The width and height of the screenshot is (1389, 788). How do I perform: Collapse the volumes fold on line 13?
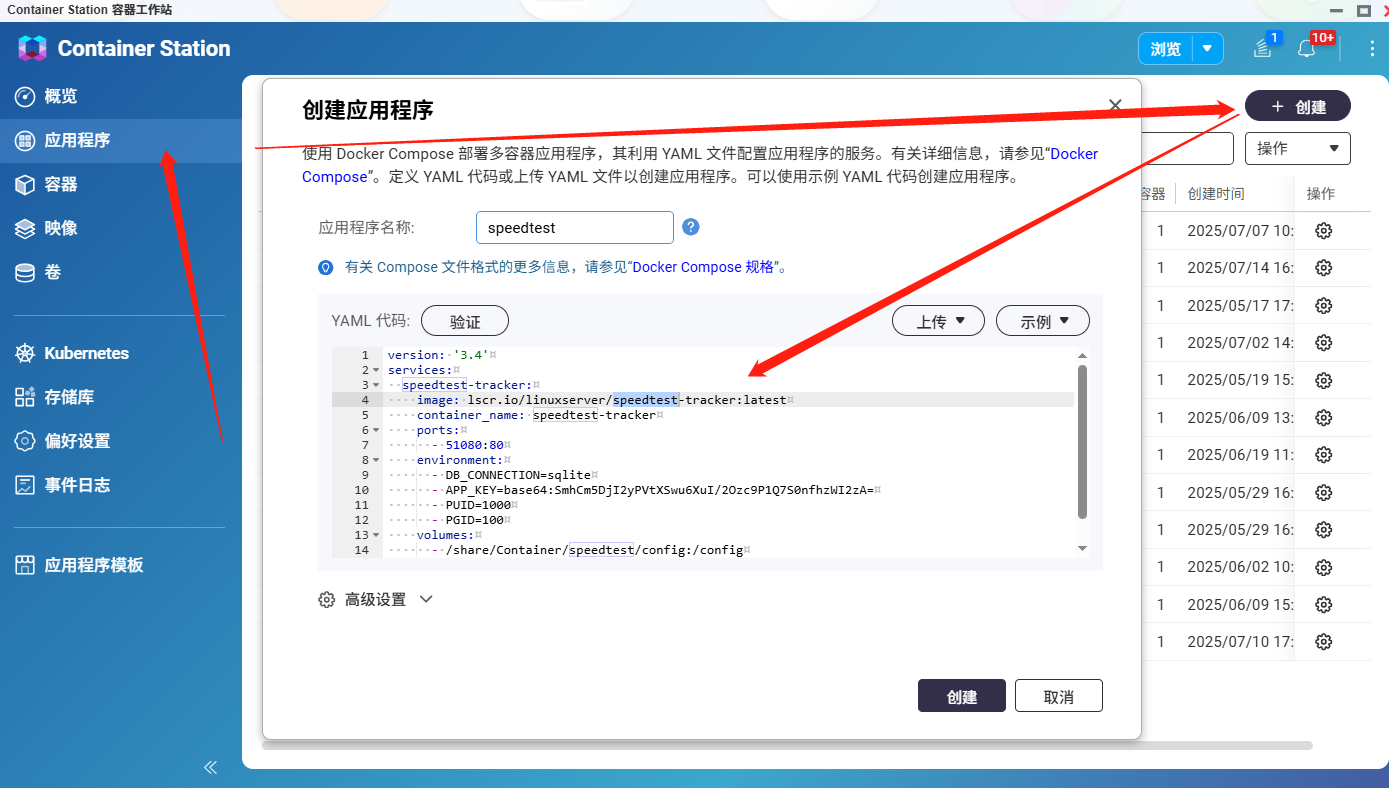coord(375,535)
